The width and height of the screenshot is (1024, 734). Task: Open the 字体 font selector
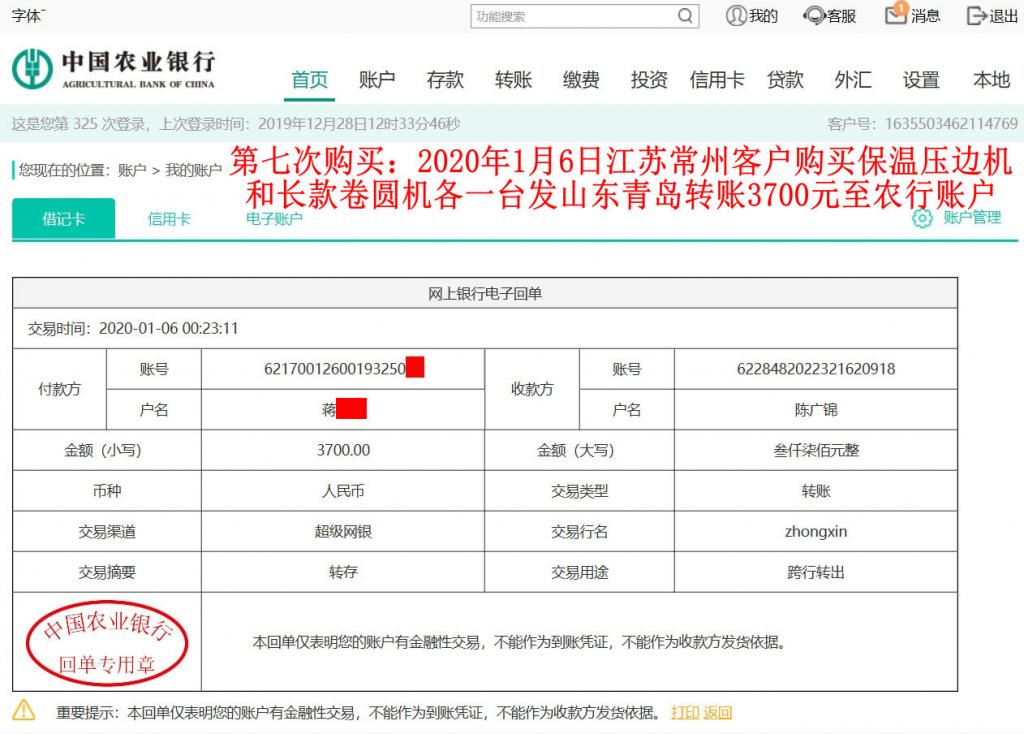pos(29,15)
